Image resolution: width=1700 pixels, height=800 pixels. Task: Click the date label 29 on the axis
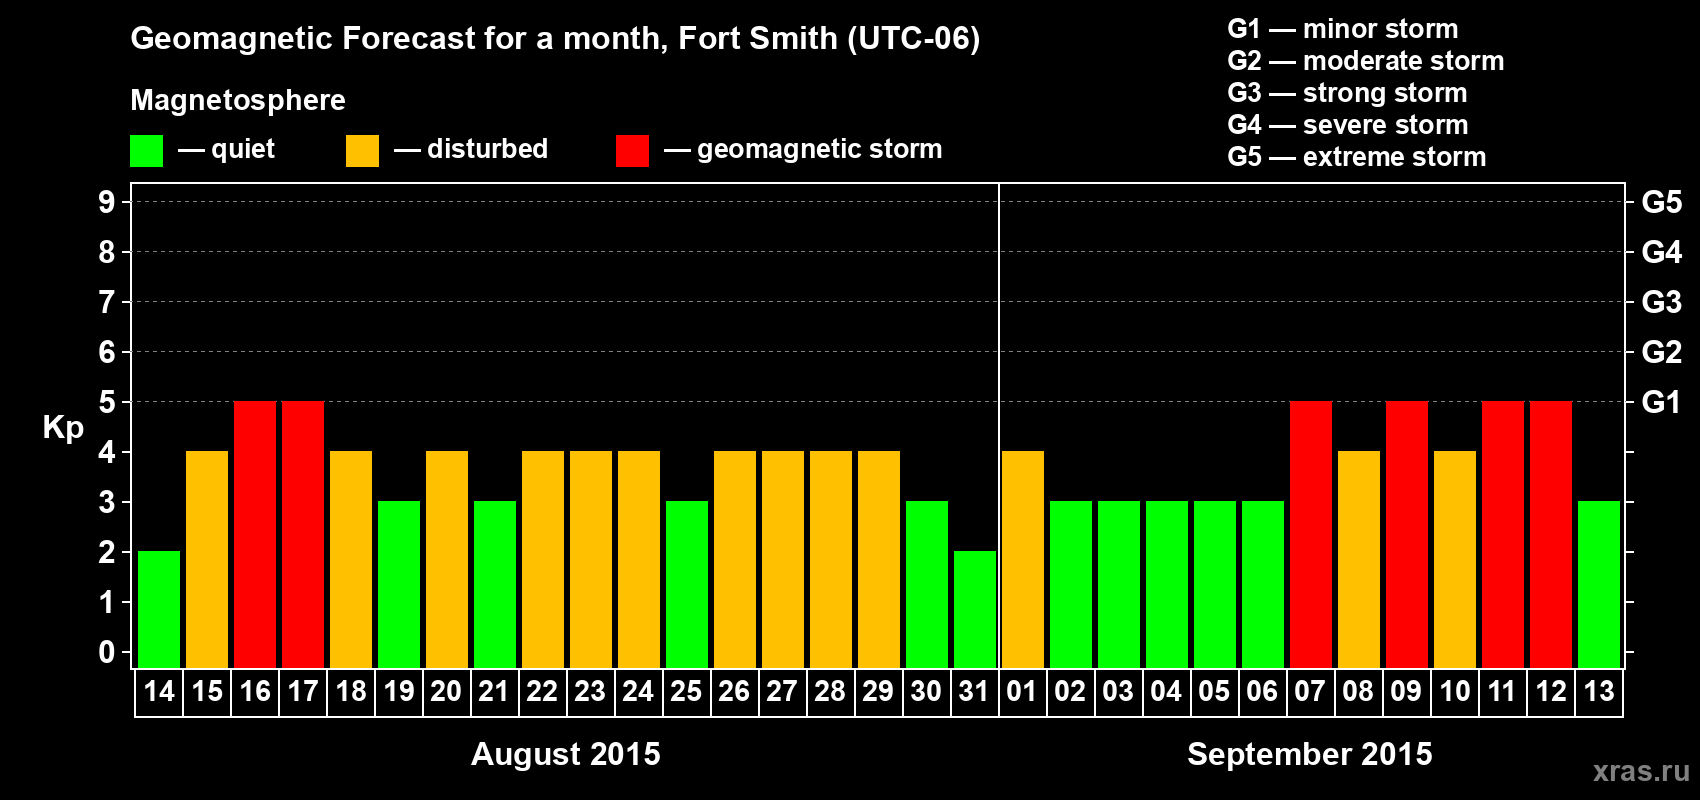tap(879, 692)
